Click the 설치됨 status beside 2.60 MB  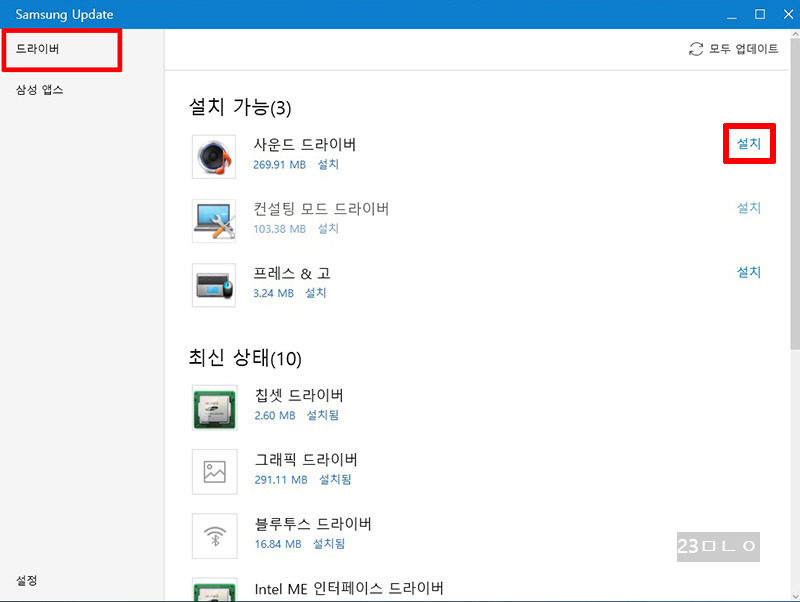click(x=322, y=415)
